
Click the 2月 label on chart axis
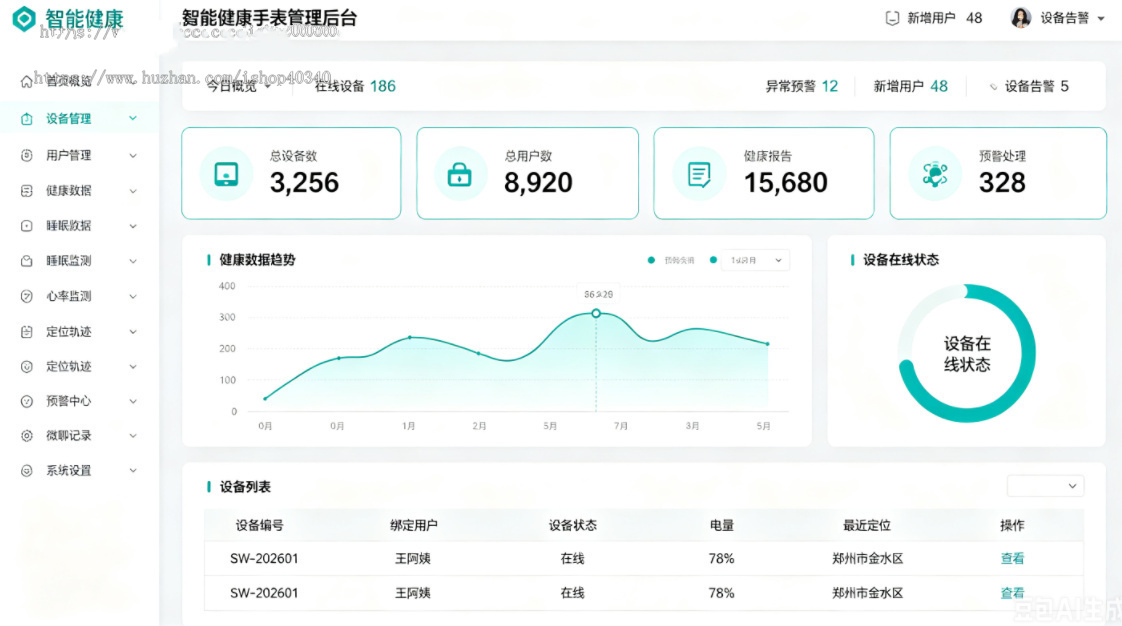[x=479, y=426]
